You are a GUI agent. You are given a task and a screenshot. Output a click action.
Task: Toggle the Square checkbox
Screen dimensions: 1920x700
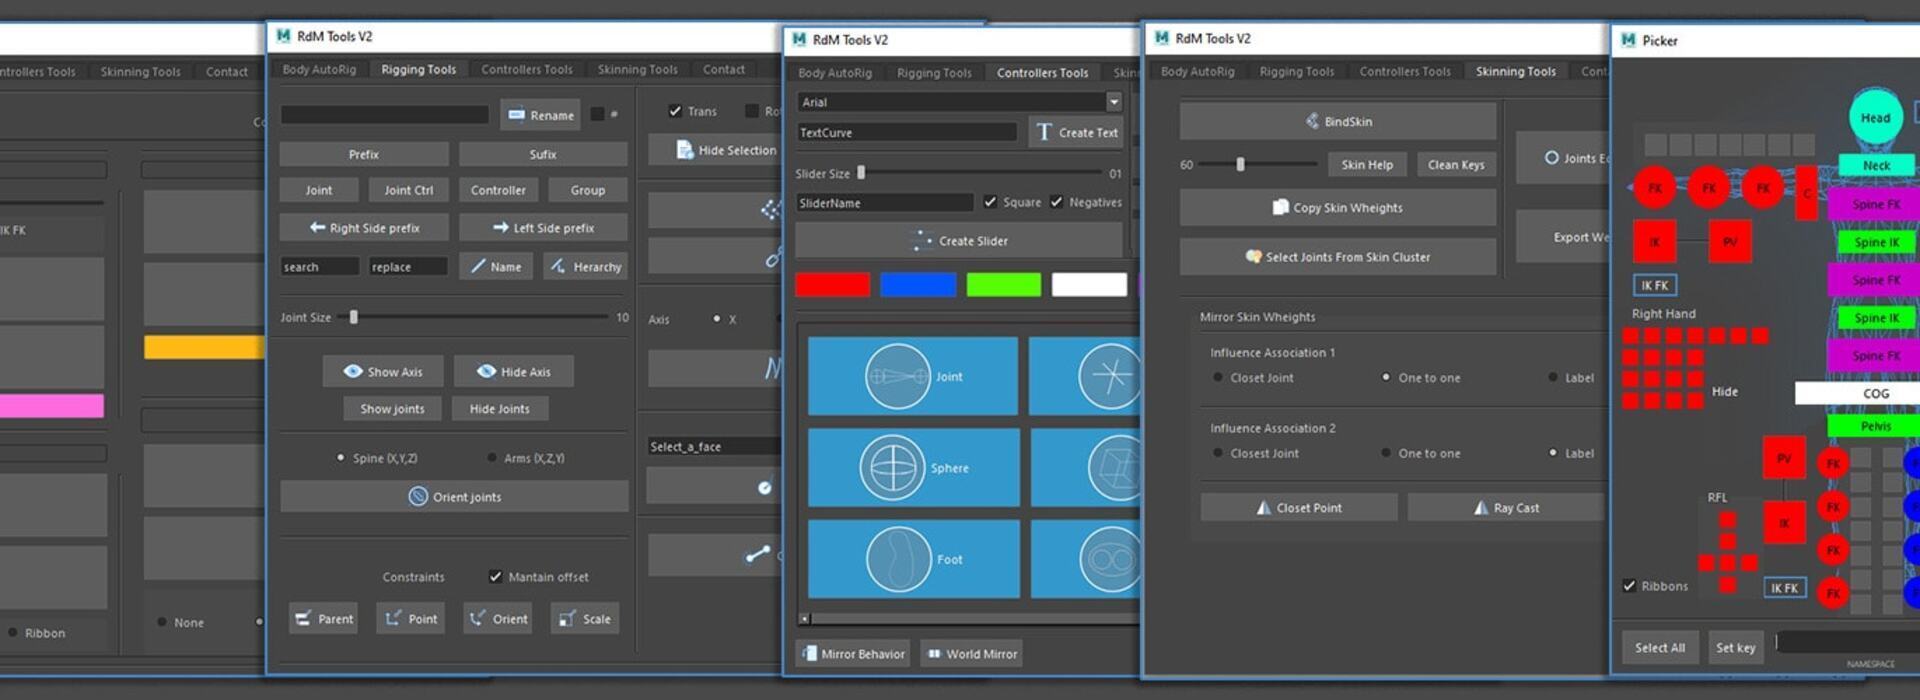click(990, 202)
